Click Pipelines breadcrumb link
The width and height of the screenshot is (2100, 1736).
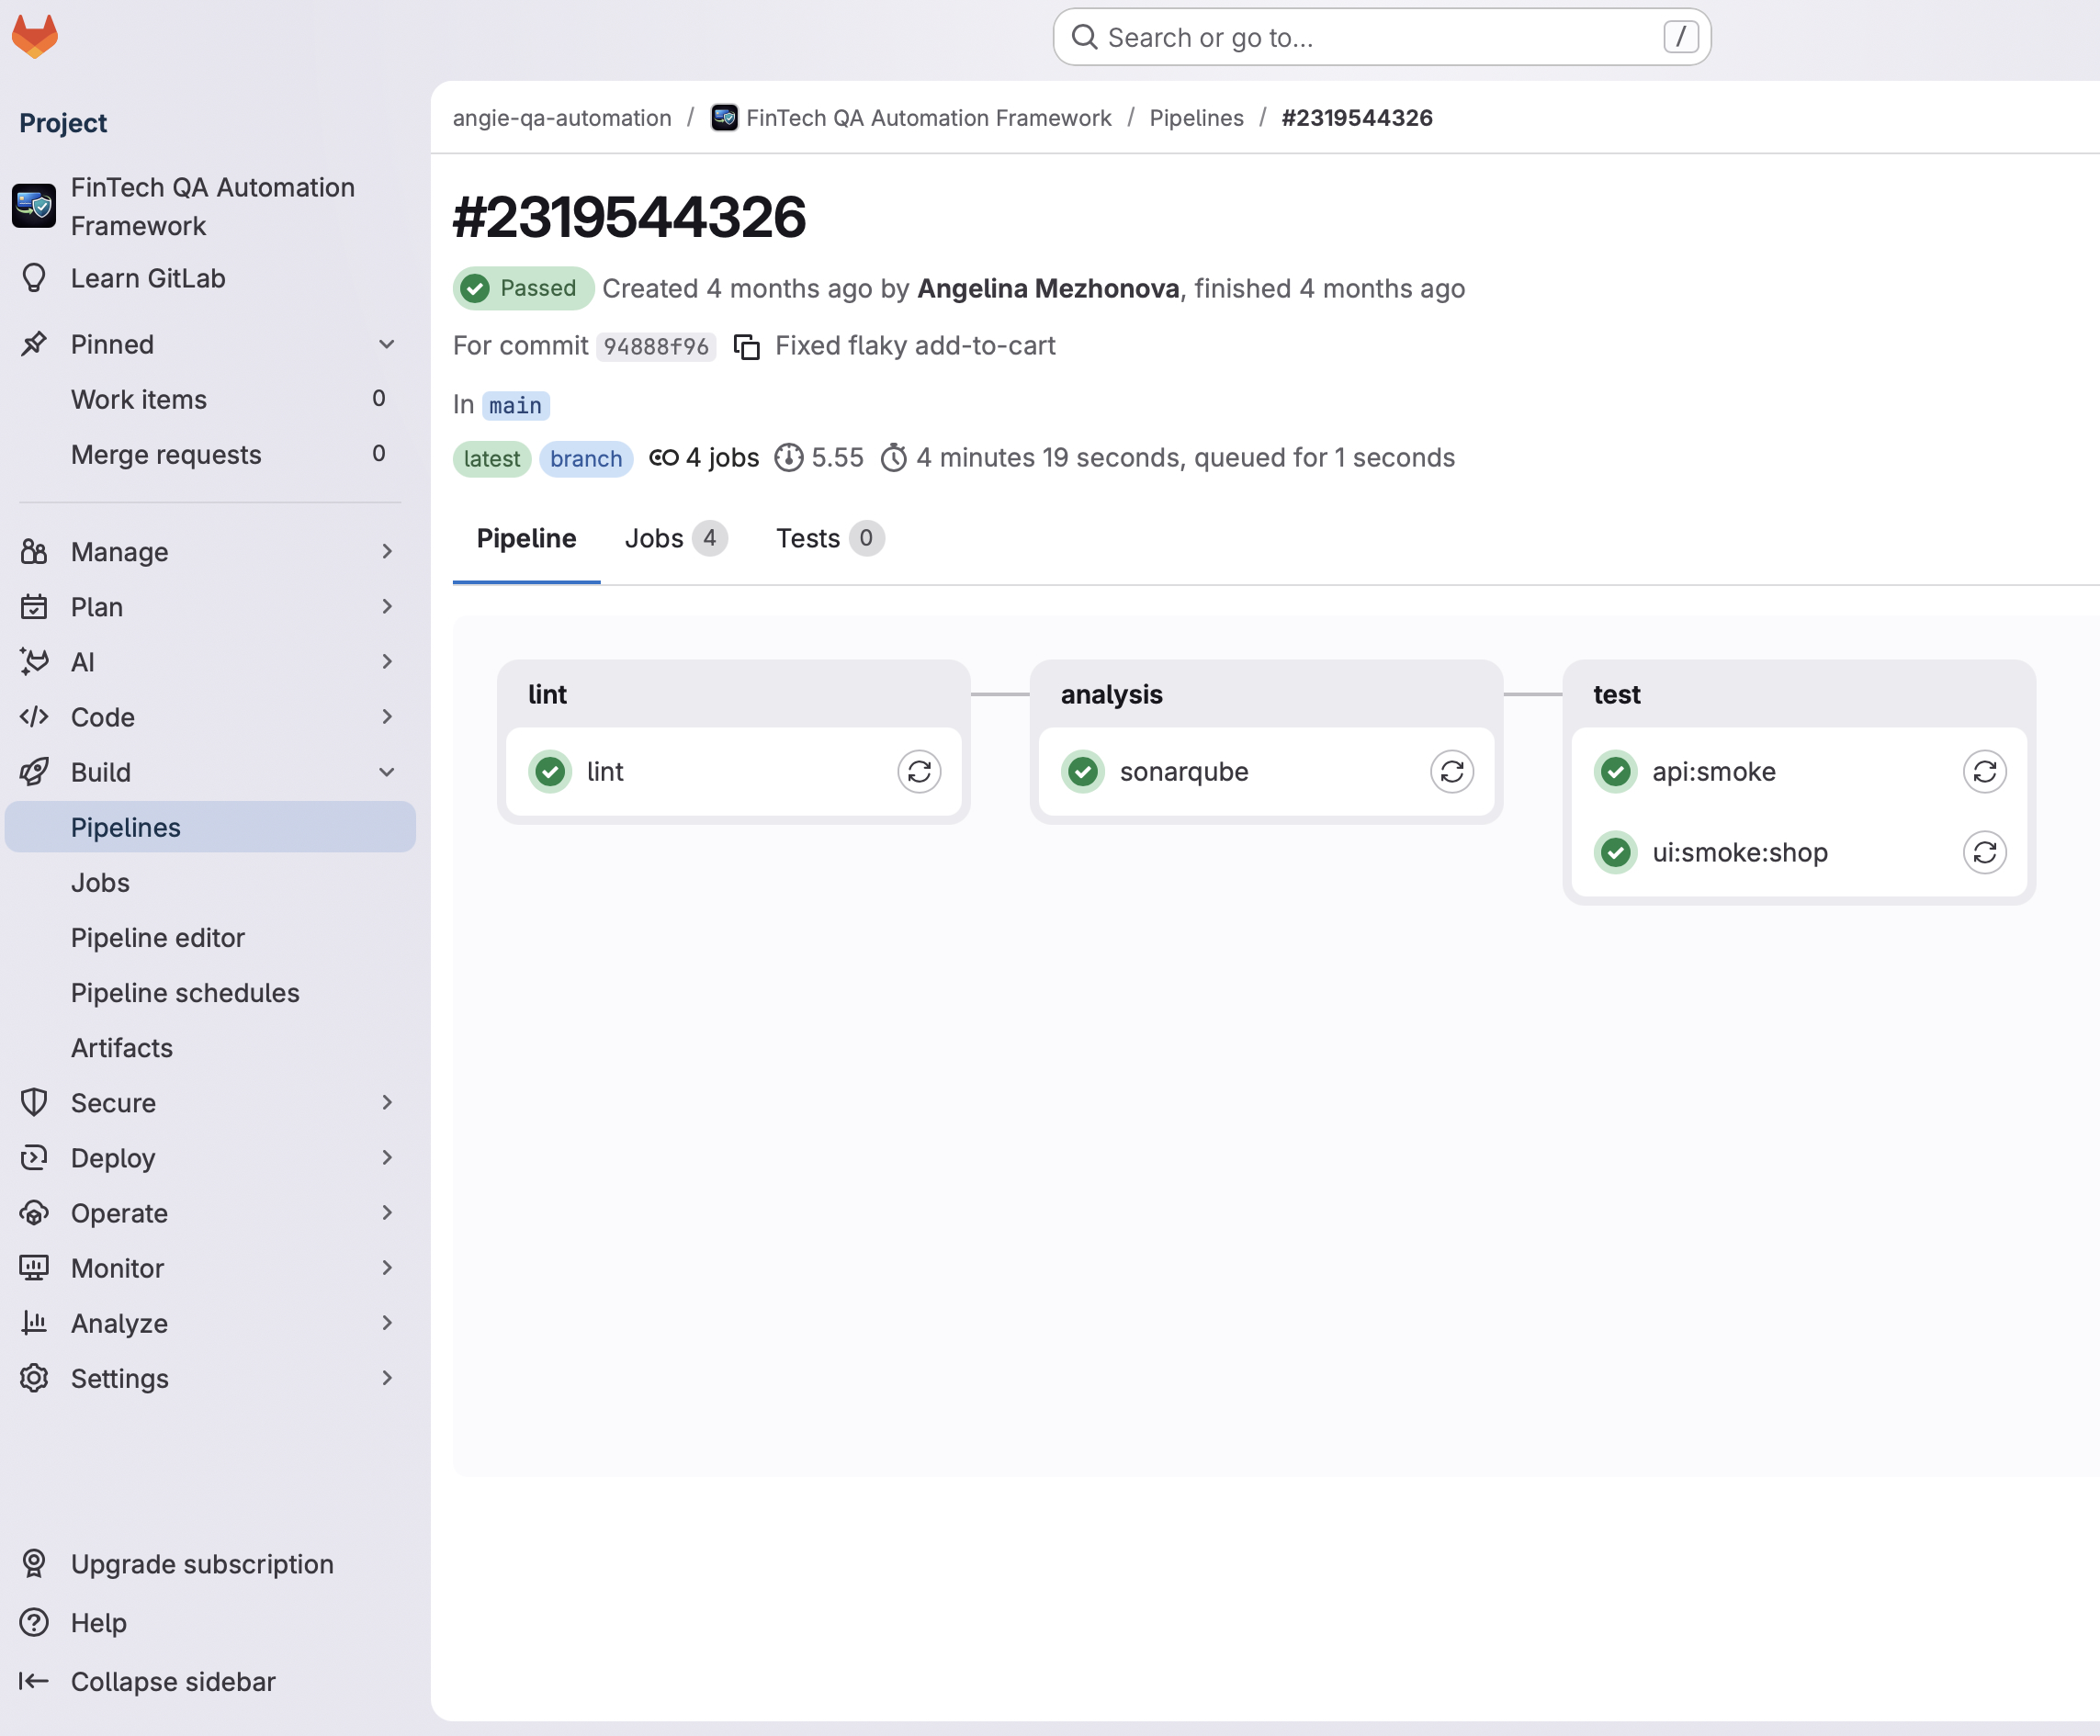click(1196, 118)
